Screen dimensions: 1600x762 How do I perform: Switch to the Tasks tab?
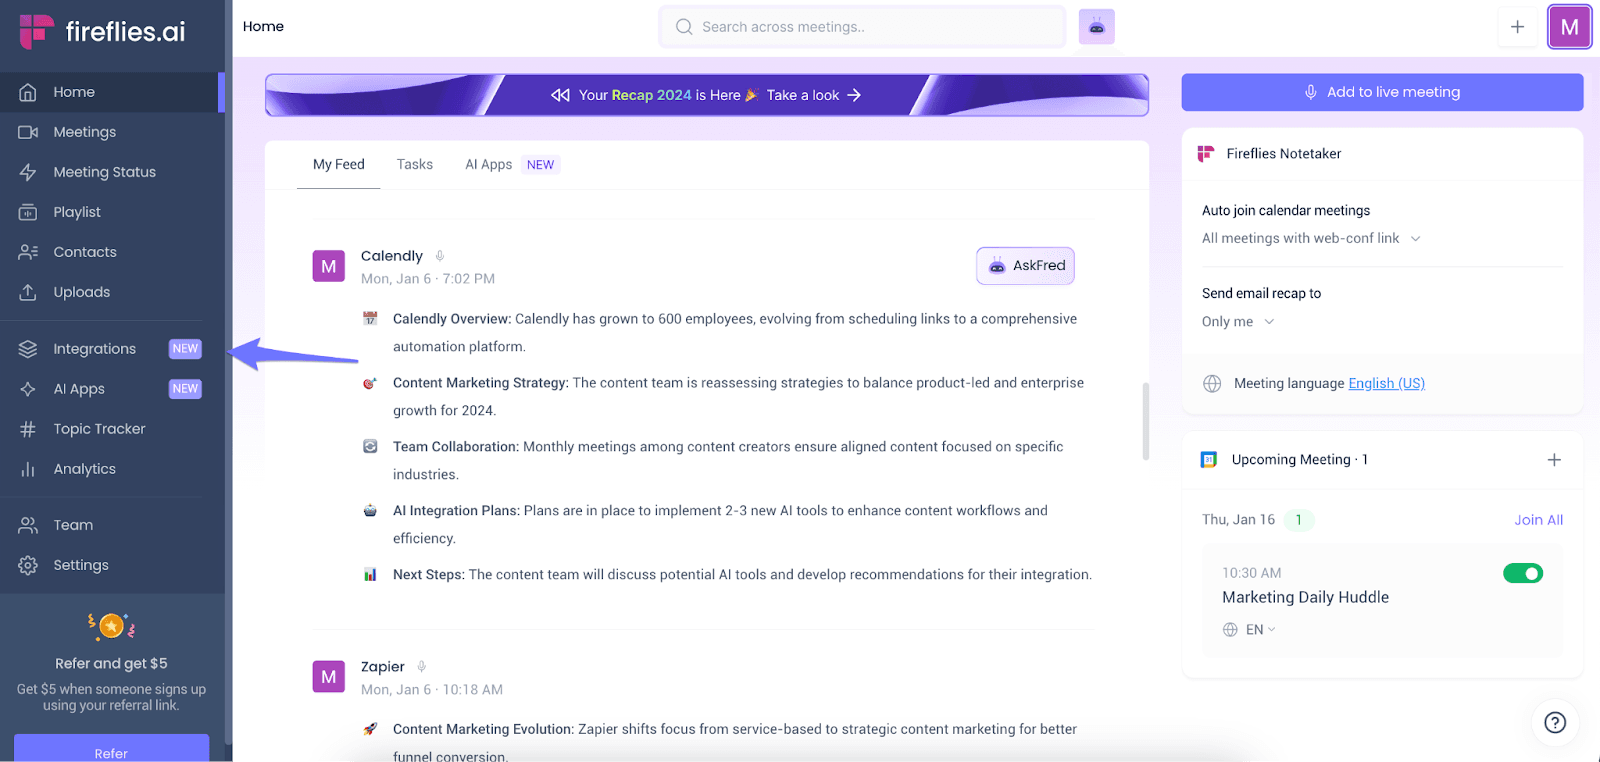(415, 164)
